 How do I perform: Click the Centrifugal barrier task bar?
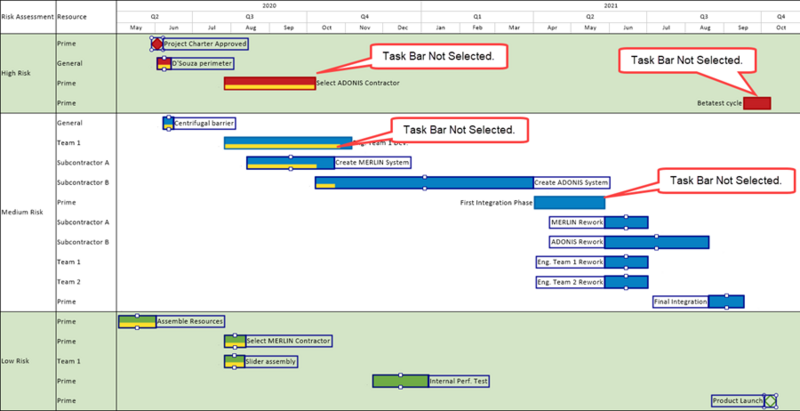coord(168,123)
